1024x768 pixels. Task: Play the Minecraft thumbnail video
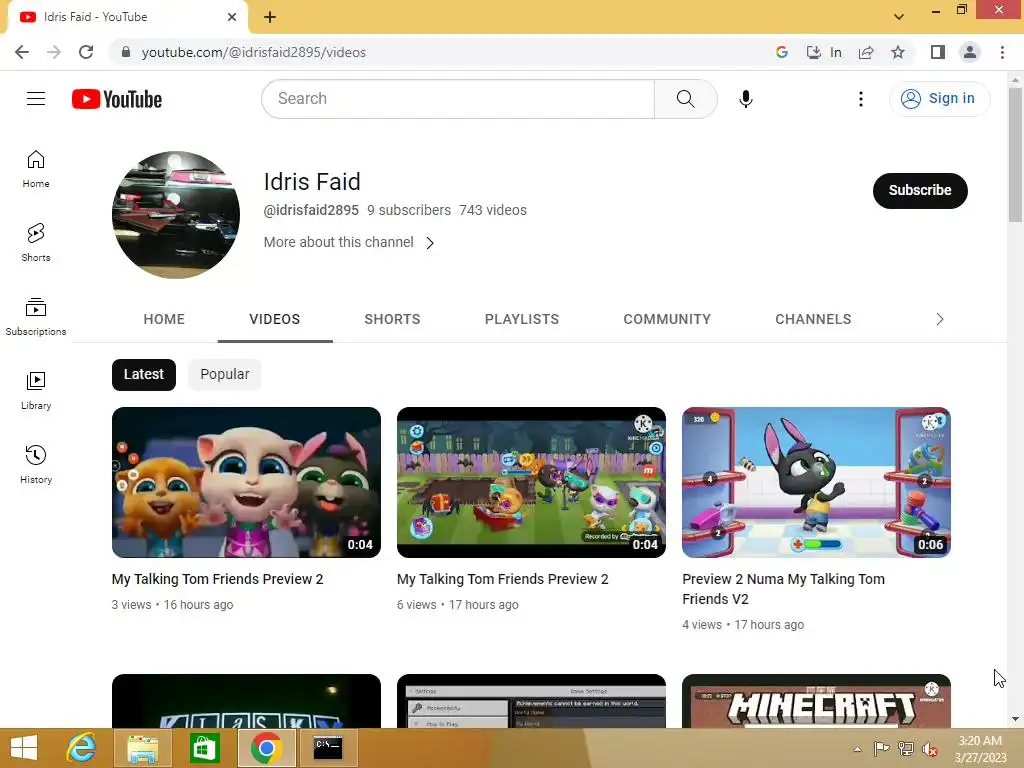tap(816, 701)
